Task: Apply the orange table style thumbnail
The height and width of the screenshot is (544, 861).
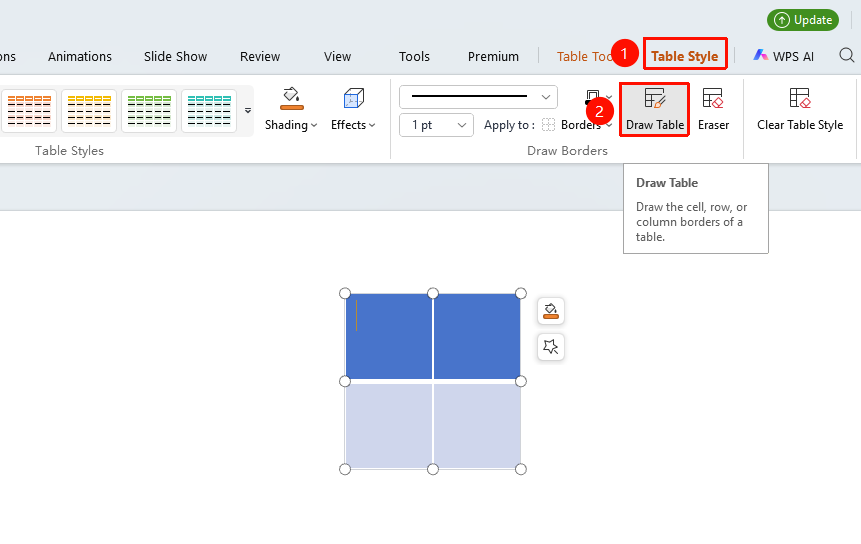Action: coord(29,111)
